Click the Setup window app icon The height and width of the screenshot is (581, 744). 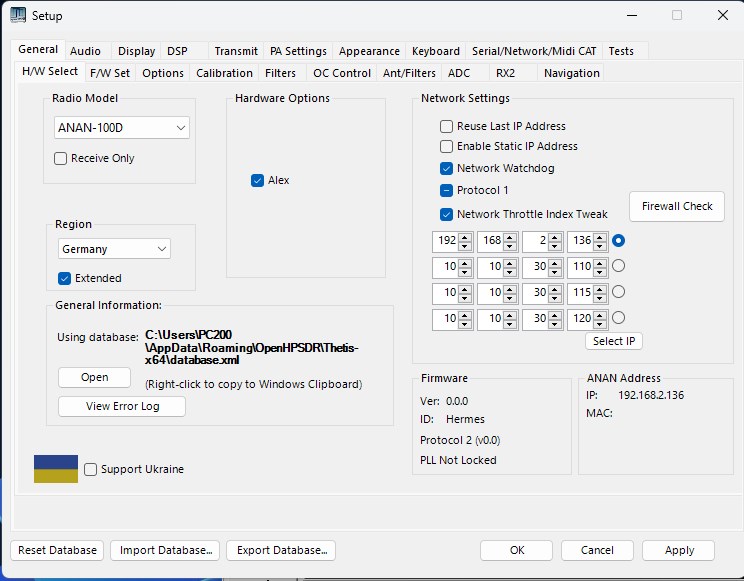click(x=18, y=15)
